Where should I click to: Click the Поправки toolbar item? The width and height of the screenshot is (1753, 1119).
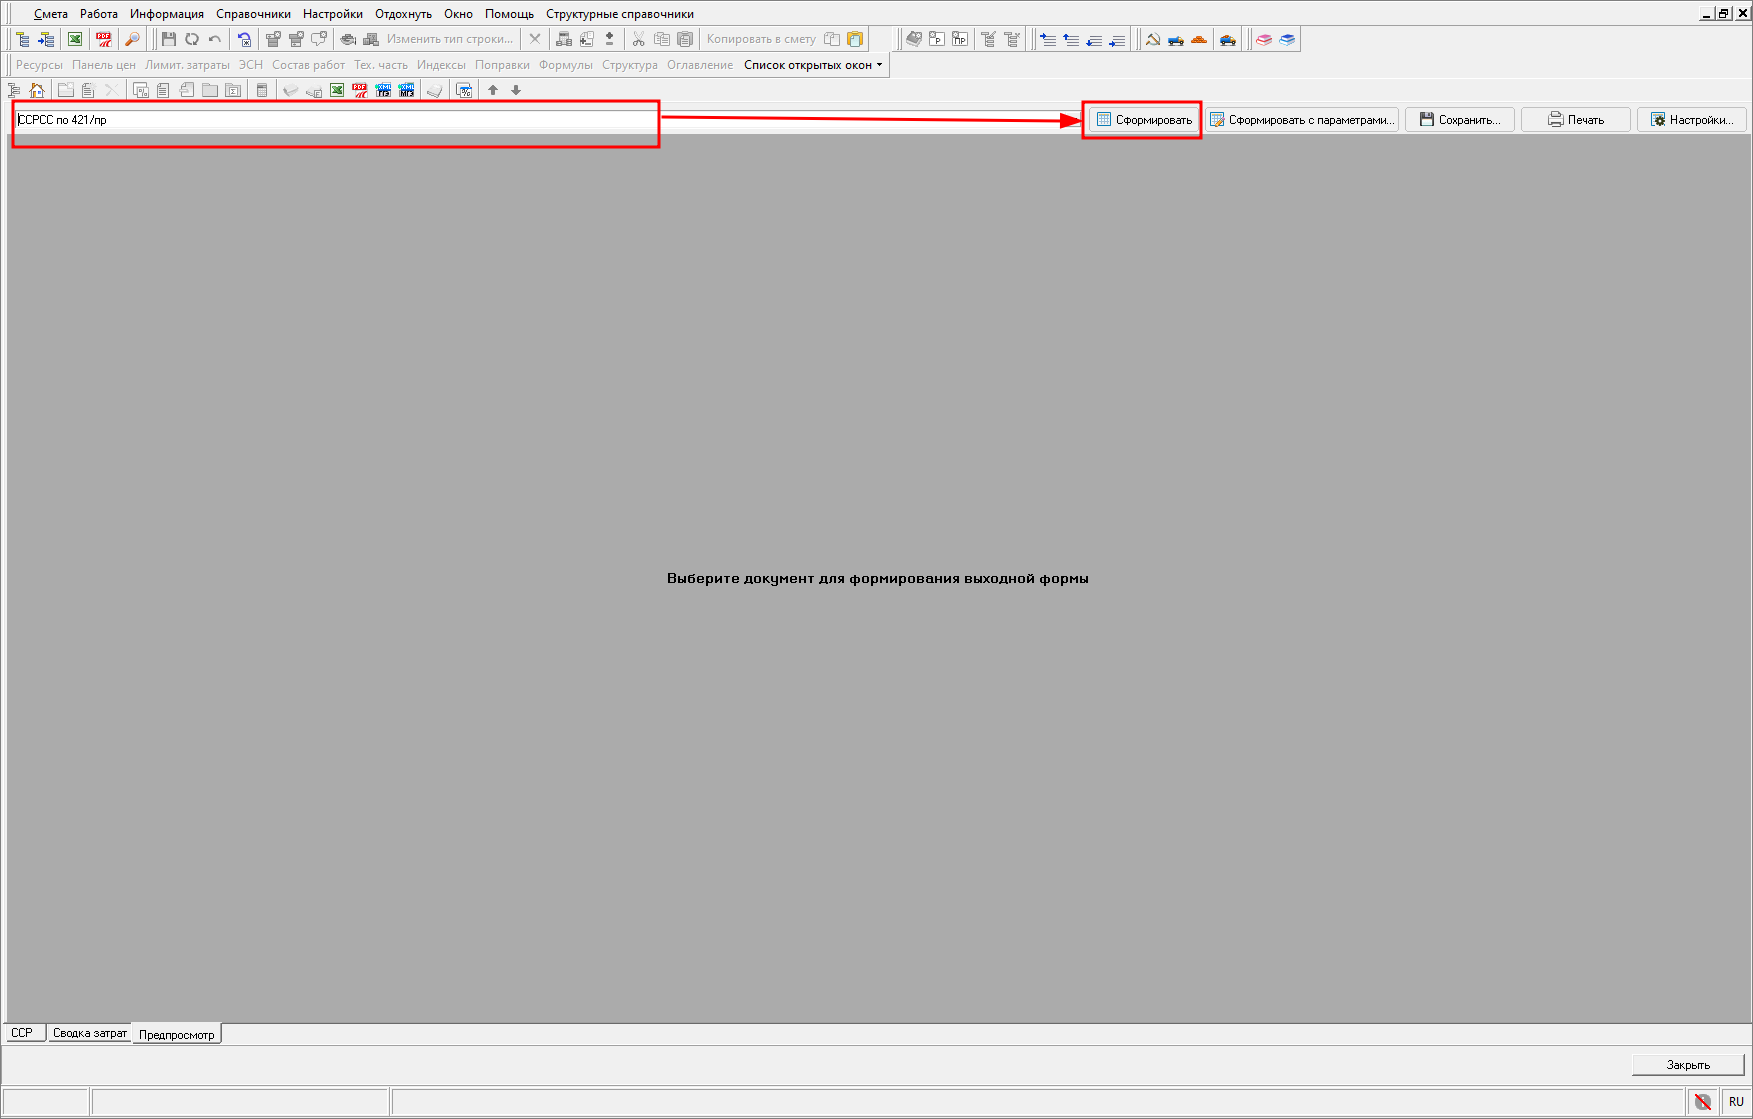pos(502,65)
